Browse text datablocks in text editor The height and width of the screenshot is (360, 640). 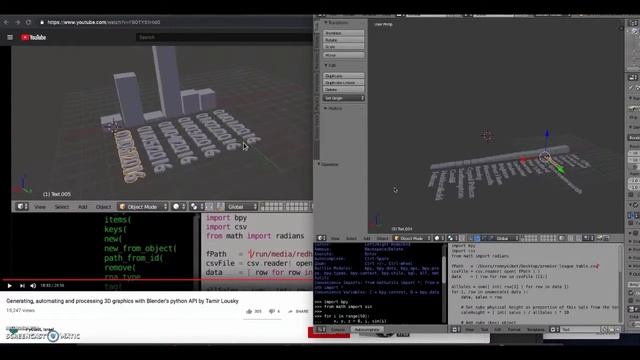[554, 329]
